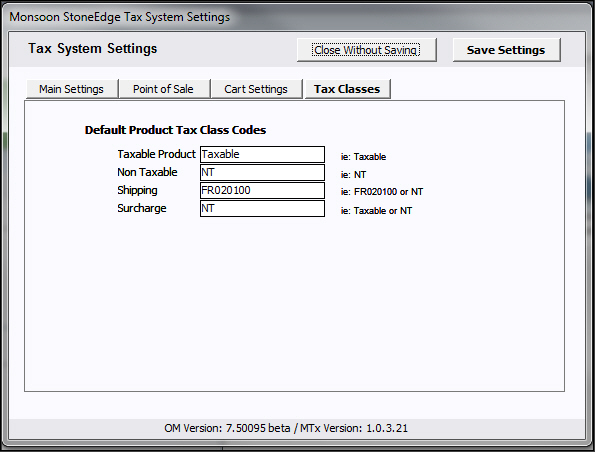Click the Non Taxable code field

click(x=262, y=172)
